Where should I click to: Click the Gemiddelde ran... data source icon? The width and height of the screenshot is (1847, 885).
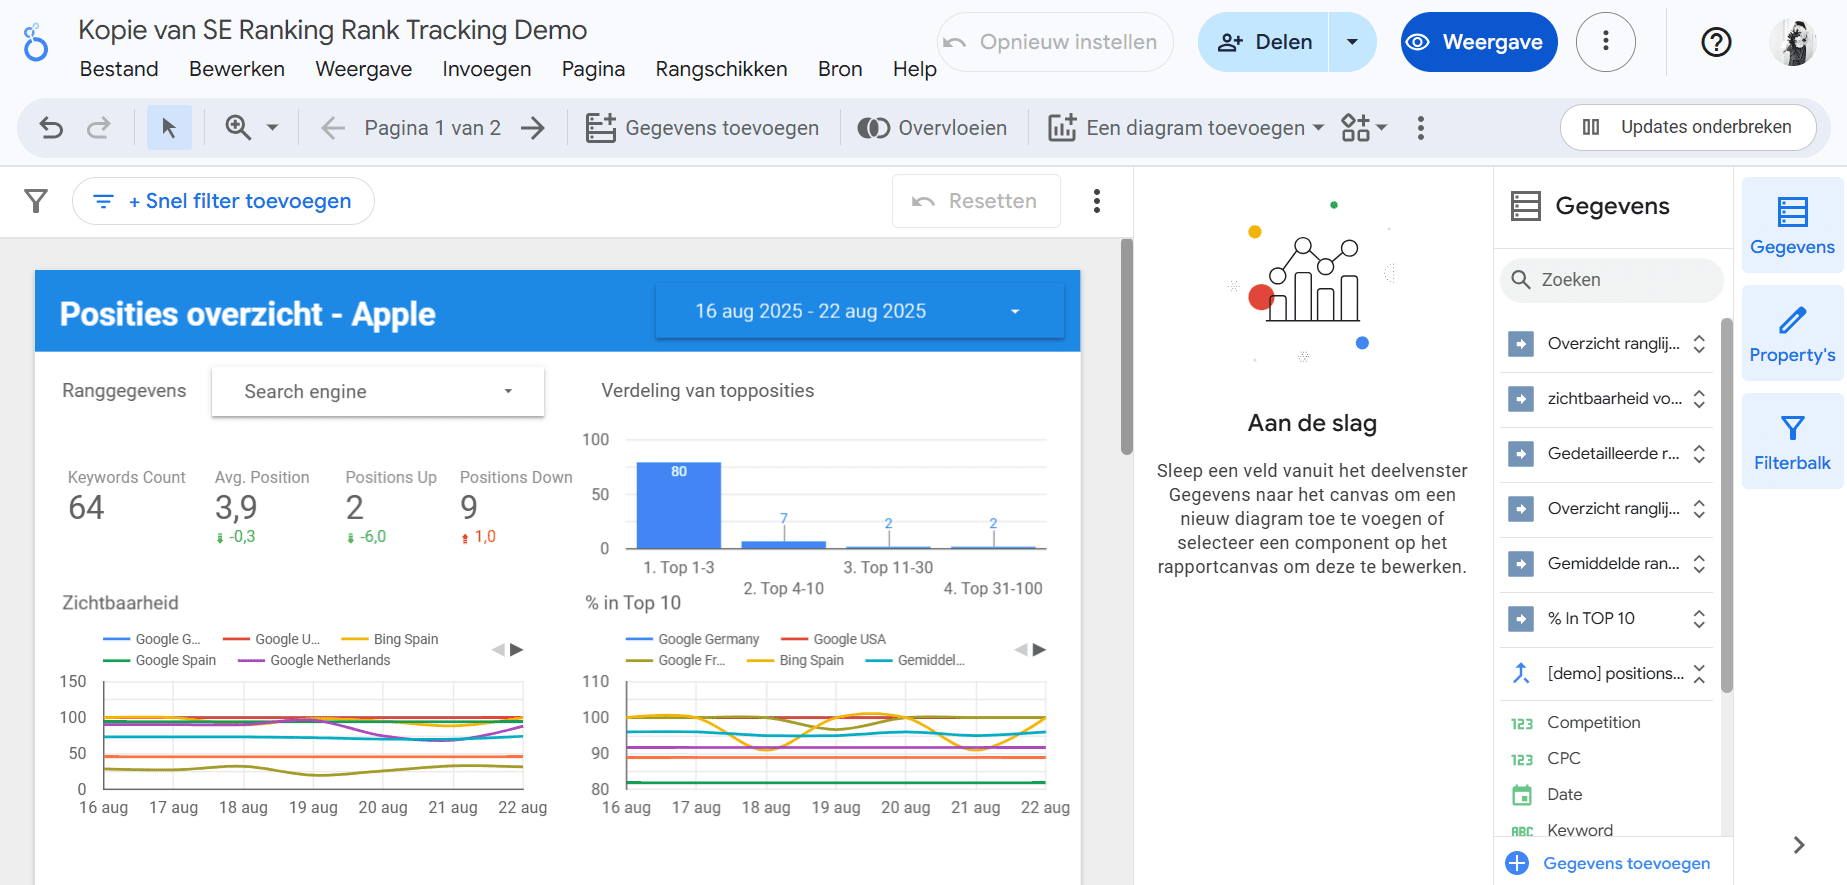tap(1521, 564)
